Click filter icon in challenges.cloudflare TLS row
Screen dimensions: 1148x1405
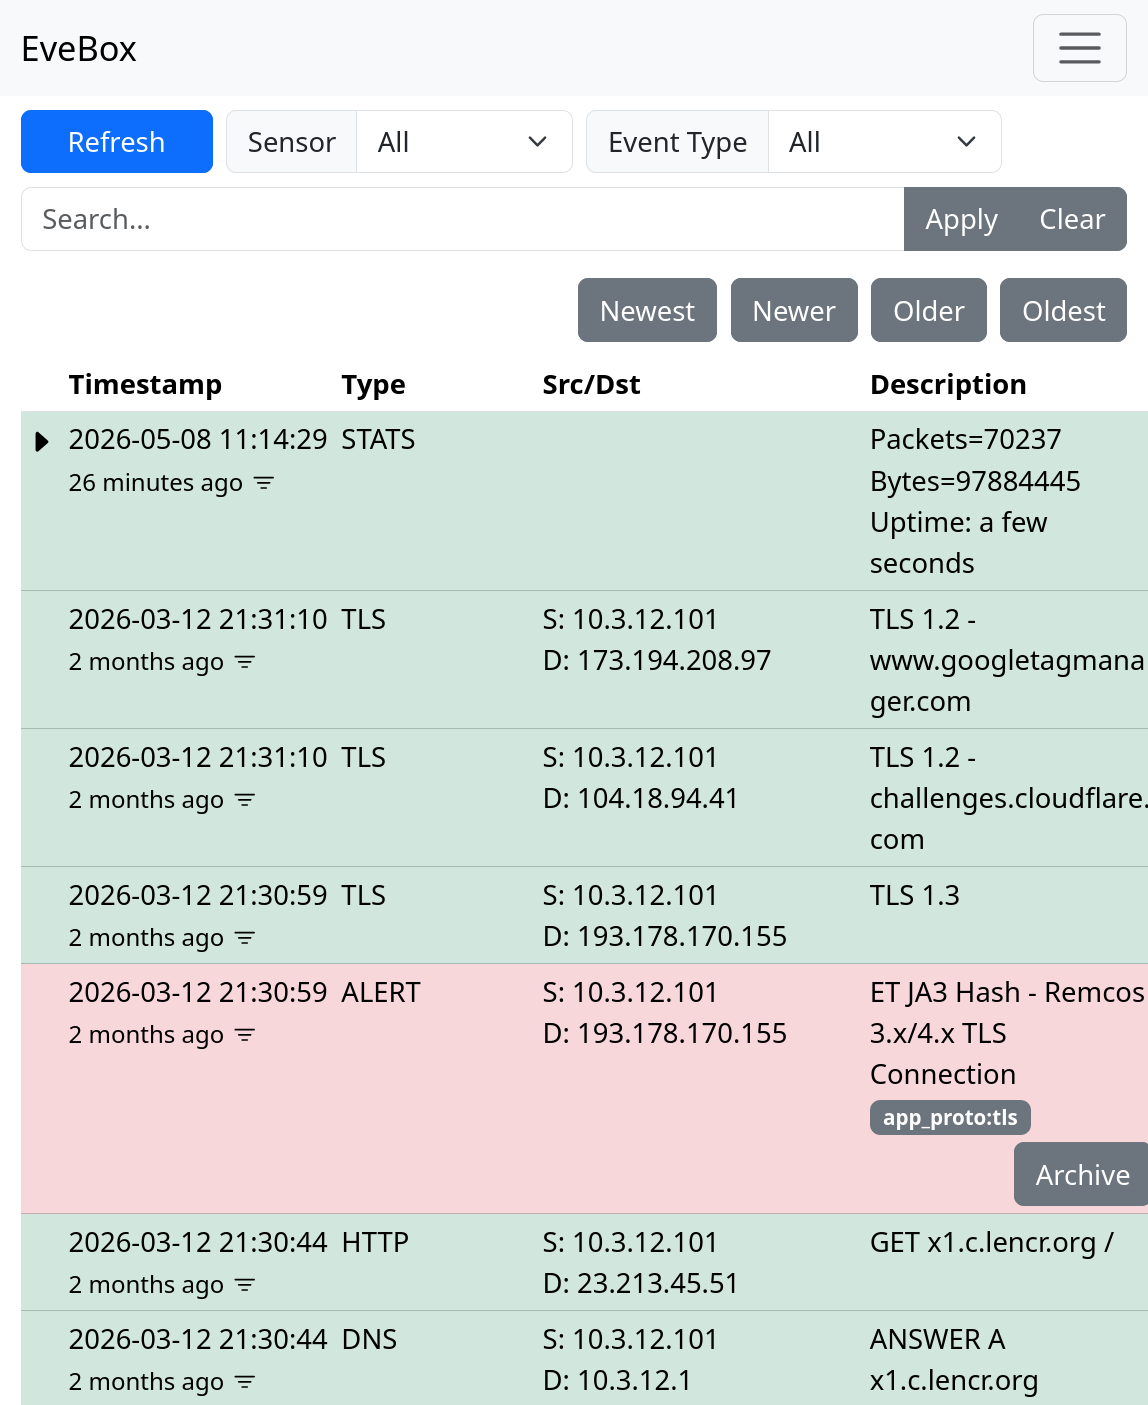pyautogui.click(x=245, y=800)
